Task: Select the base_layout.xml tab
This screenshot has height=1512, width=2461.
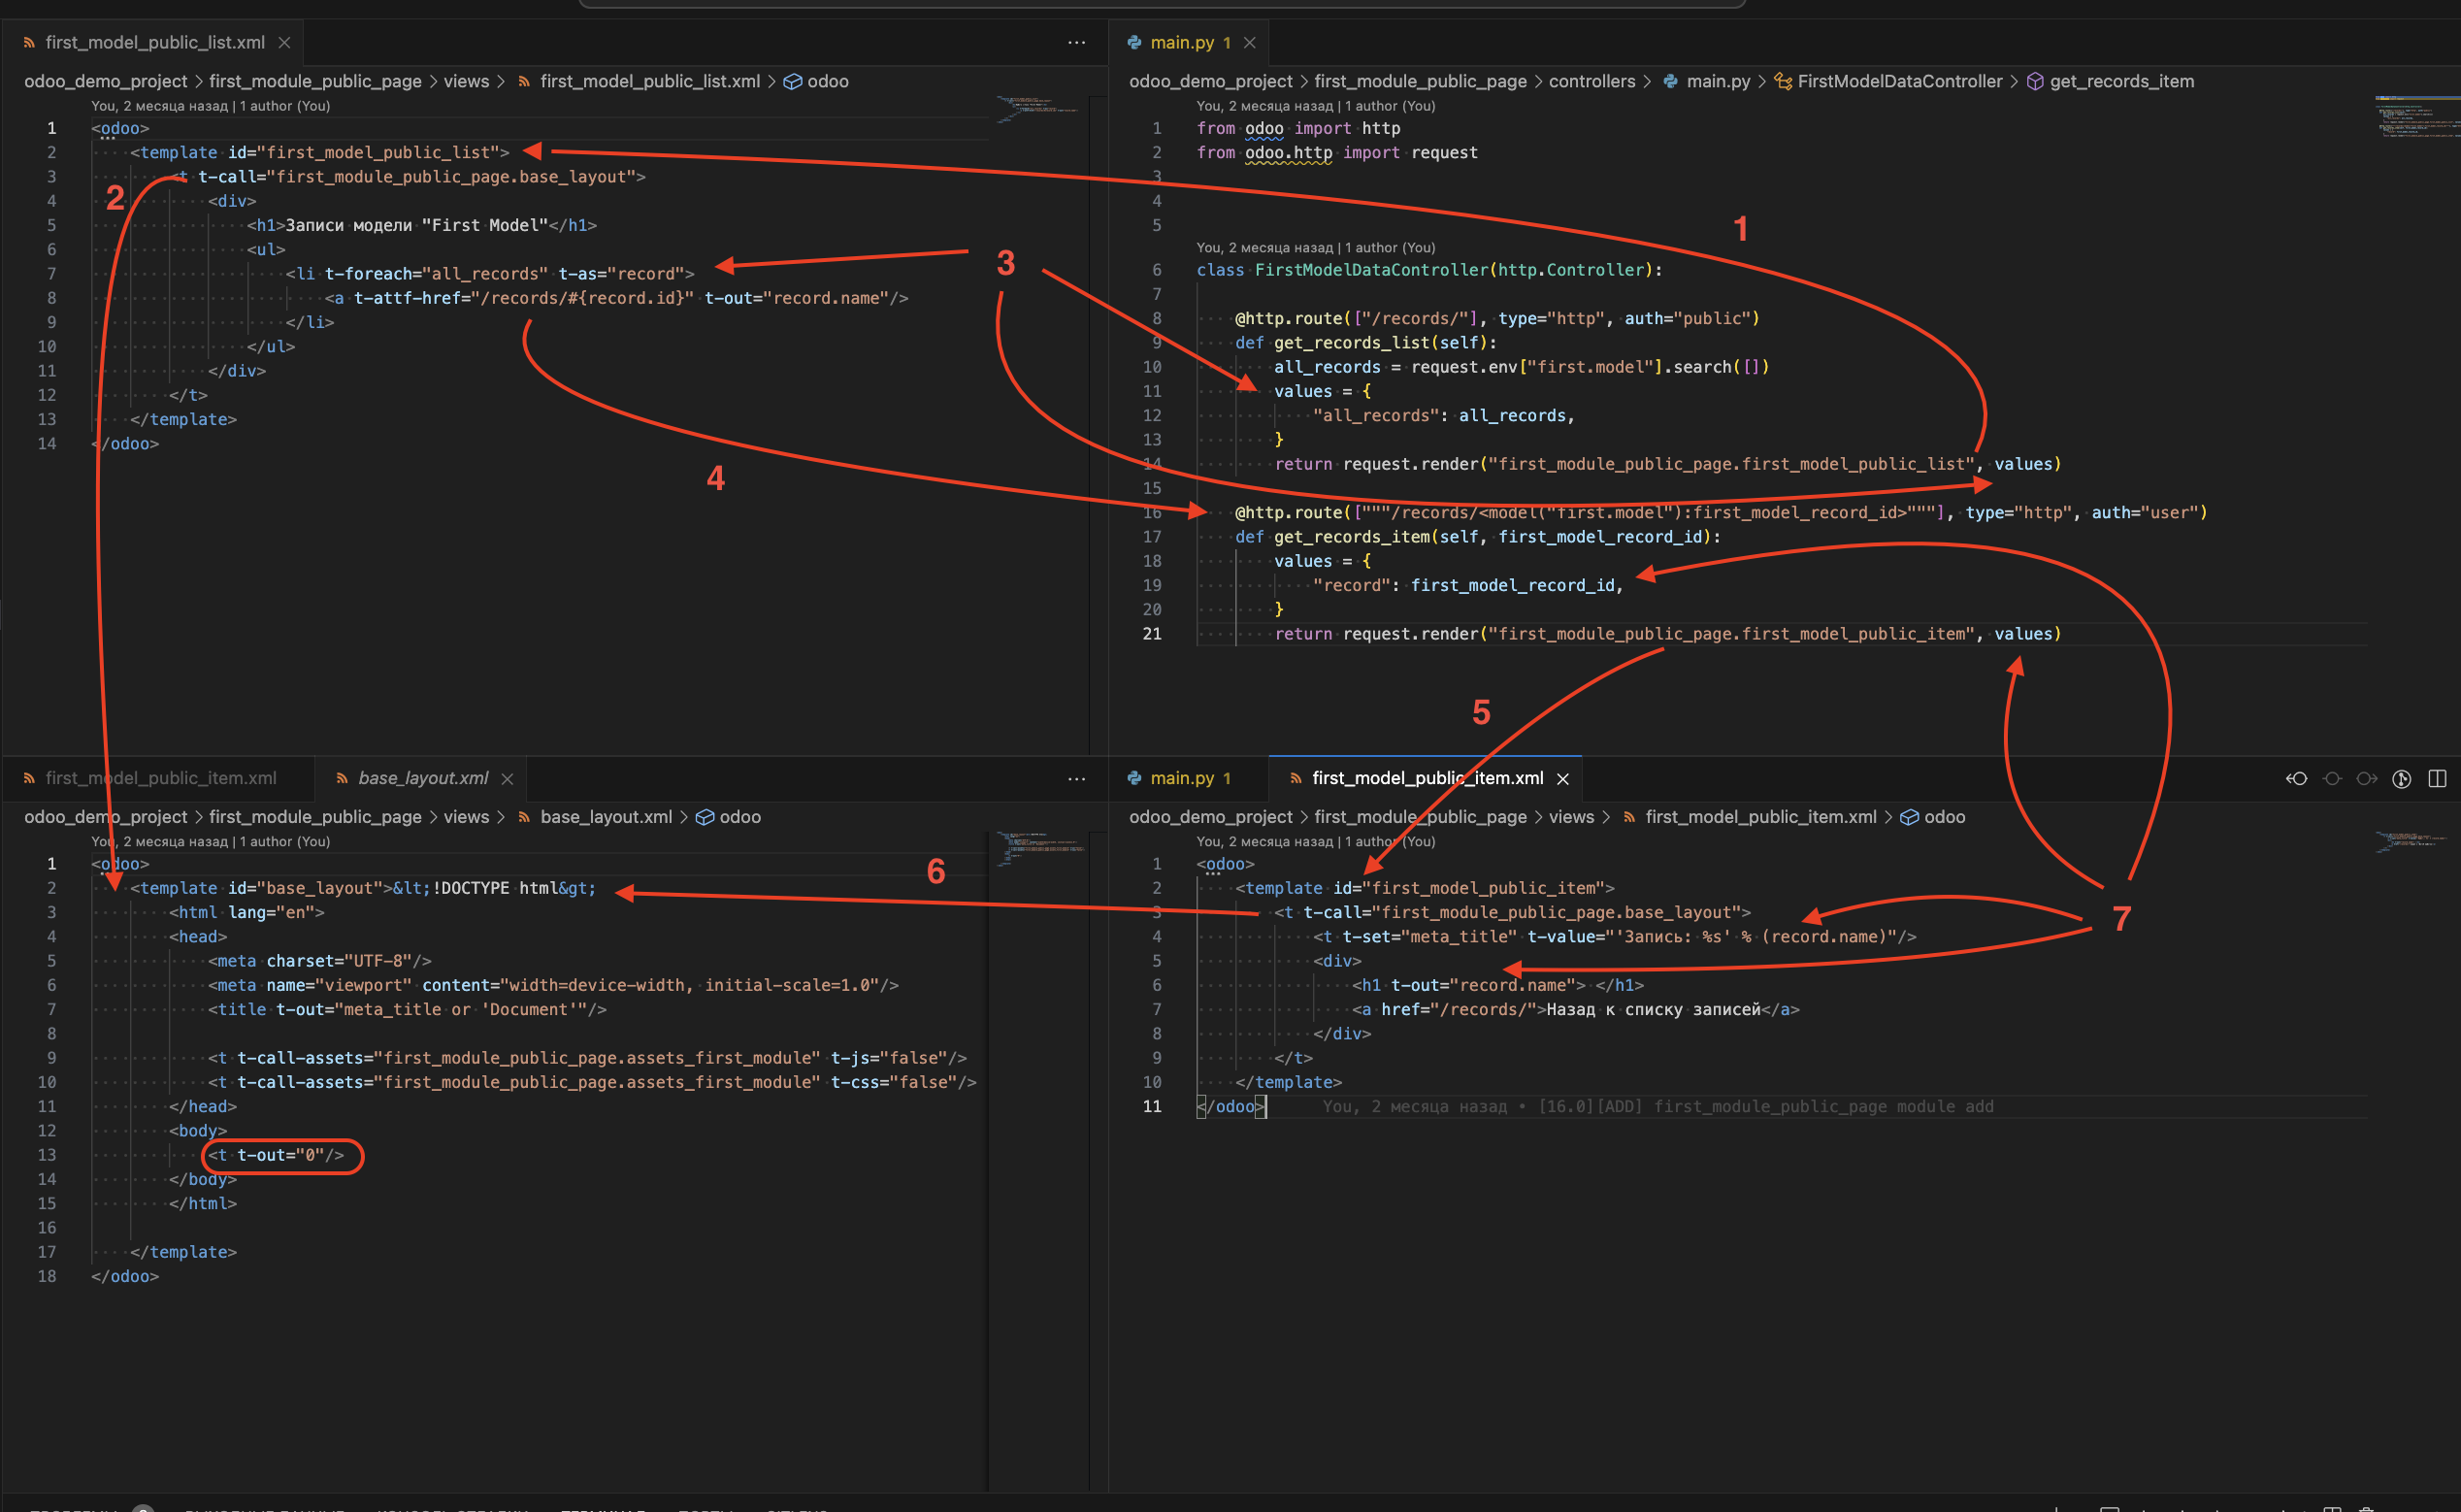Action: [421, 778]
